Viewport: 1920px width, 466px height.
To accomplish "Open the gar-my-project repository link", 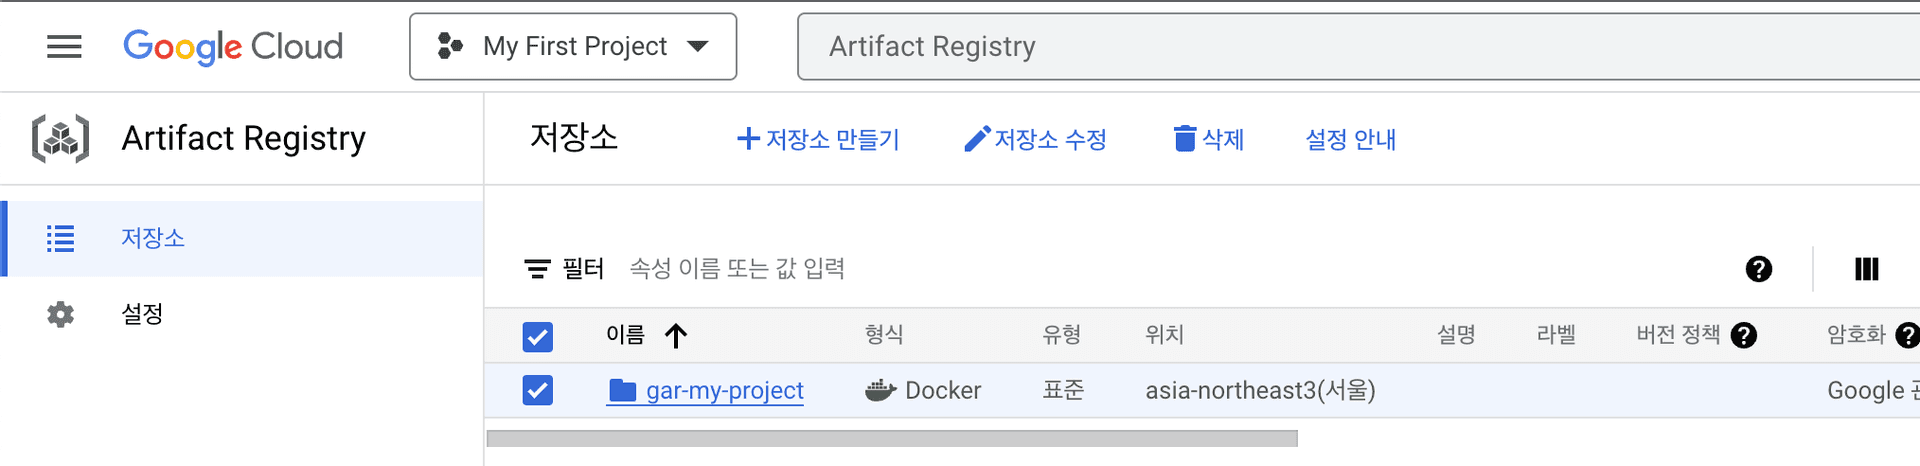I will click(x=724, y=390).
